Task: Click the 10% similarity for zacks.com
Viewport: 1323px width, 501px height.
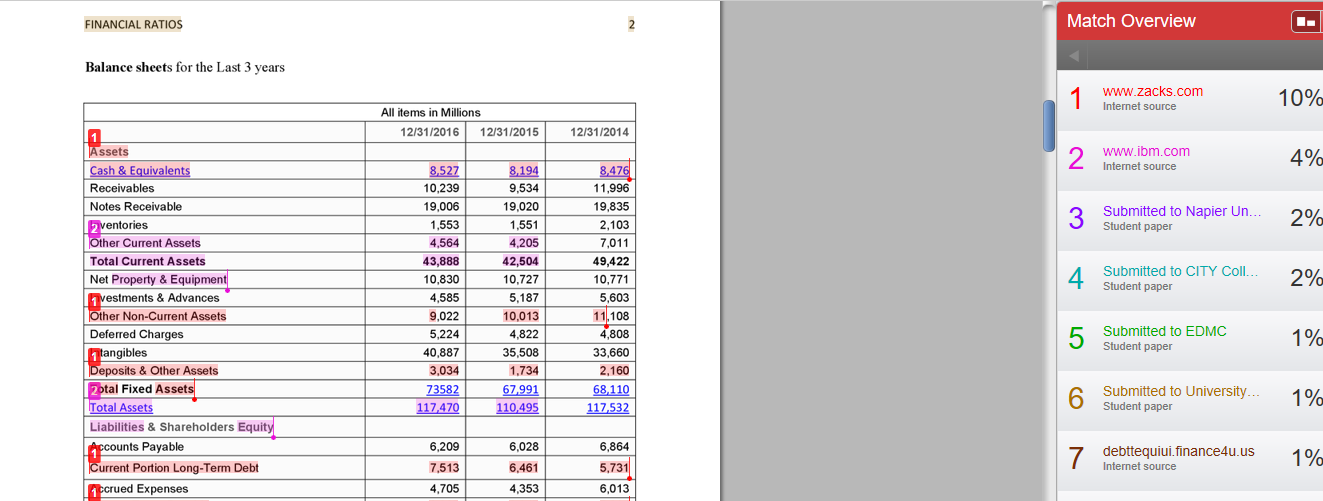Action: [x=1300, y=98]
